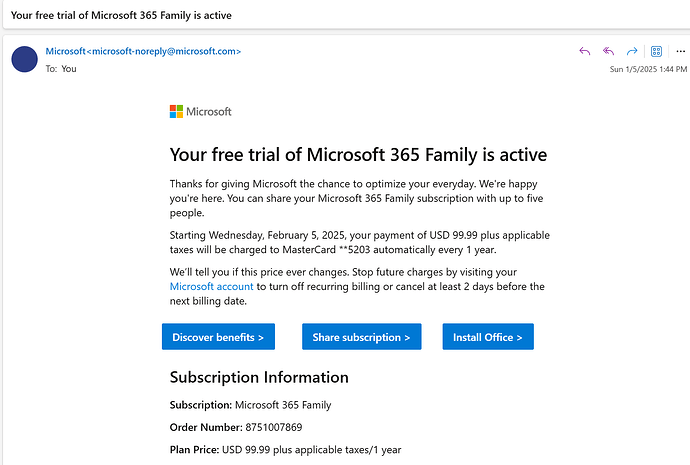Click the Reply All double-arrow icon
The image size is (690, 465).
[x=608, y=51]
